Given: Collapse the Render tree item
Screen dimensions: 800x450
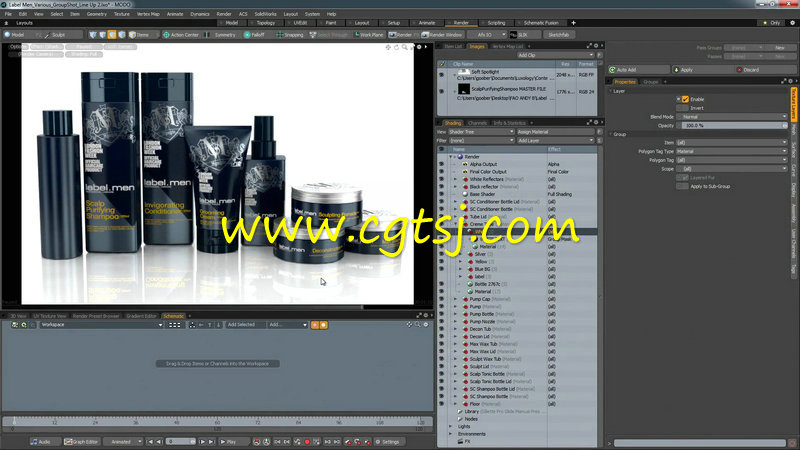Looking at the screenshot, I should point(451,157).
